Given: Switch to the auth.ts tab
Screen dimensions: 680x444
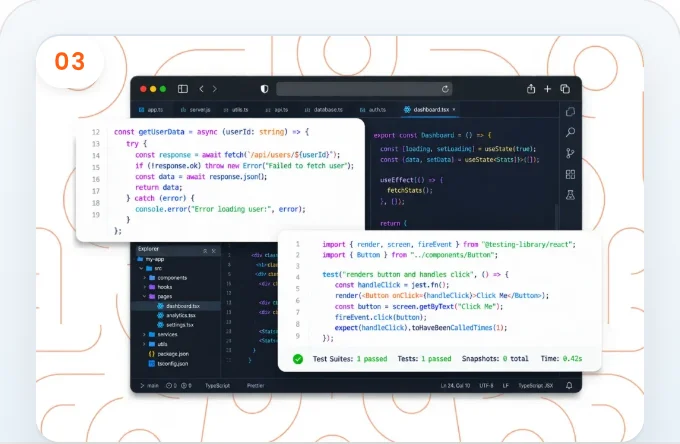Looking at the screenshot, I should [x=373, y=110].
